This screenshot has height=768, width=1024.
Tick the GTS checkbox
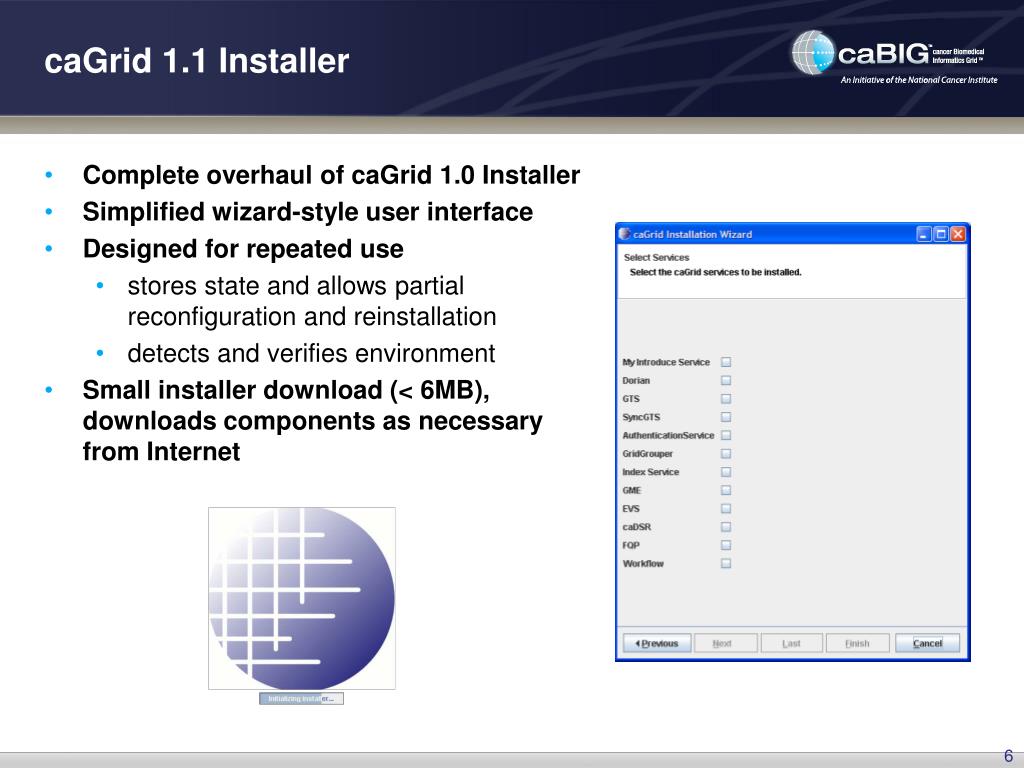(x=726, y=398)
